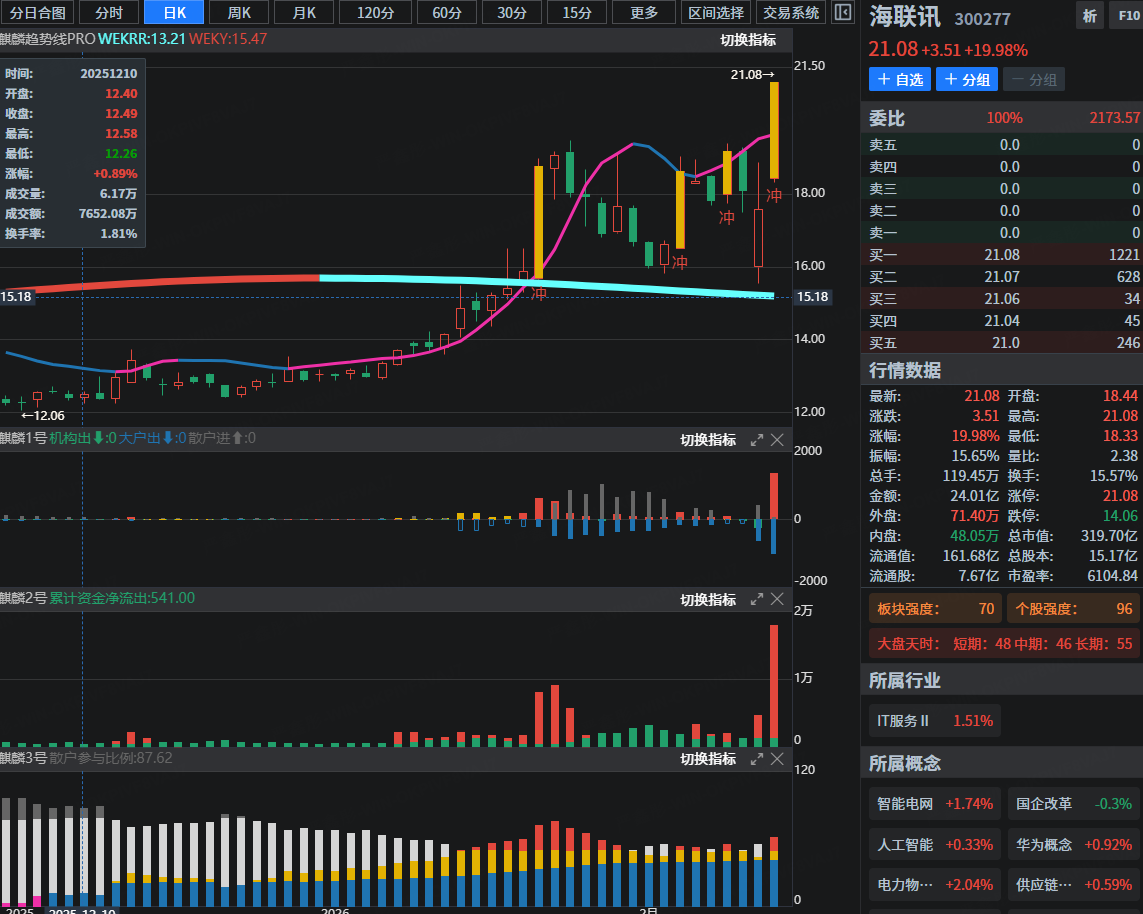Open 切换指标 for 麒麟2号 panel
The image size is (1143, 914).
click(x=708, y=599)
